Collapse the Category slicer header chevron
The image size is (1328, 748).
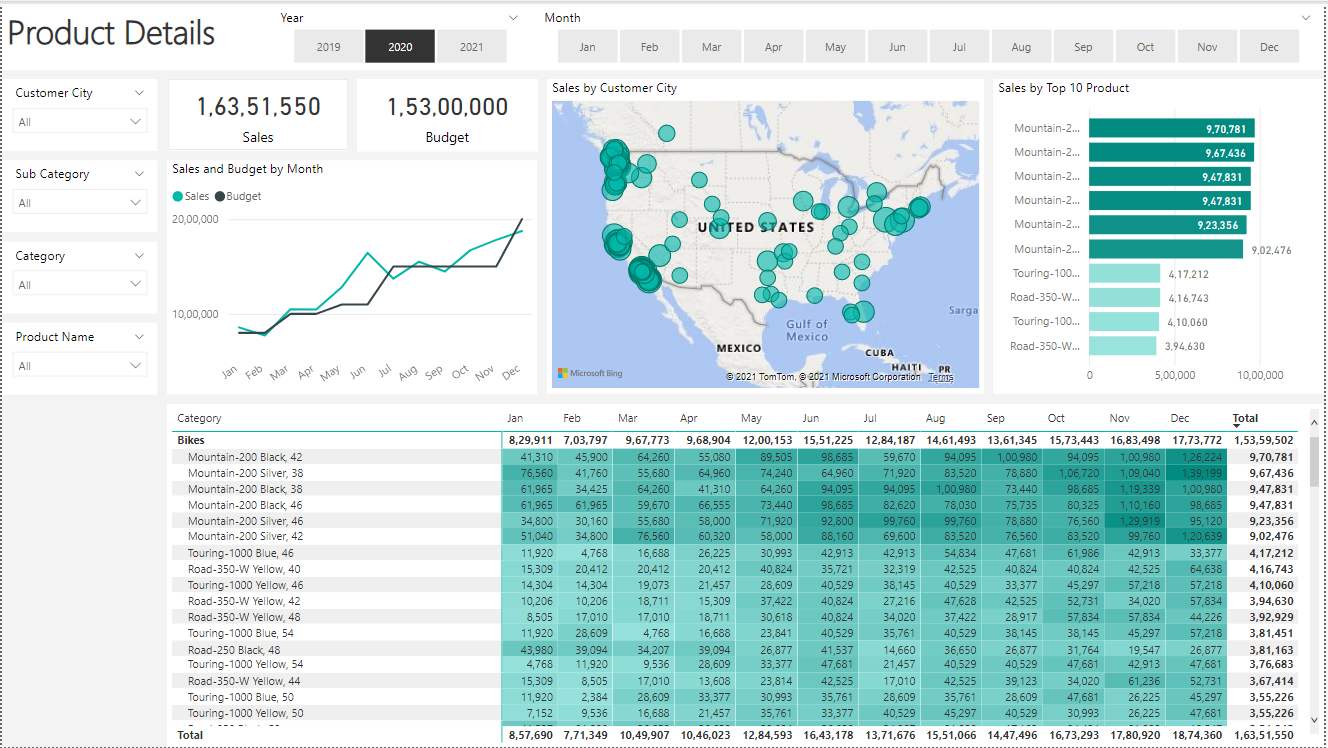(139, 256)
